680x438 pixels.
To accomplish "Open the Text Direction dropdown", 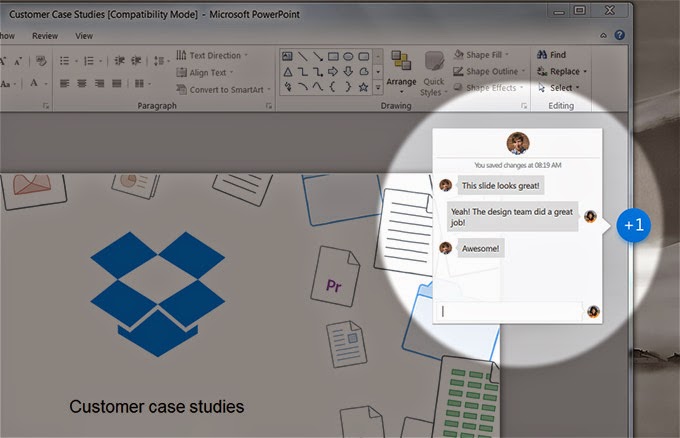I will coord(212,56).
